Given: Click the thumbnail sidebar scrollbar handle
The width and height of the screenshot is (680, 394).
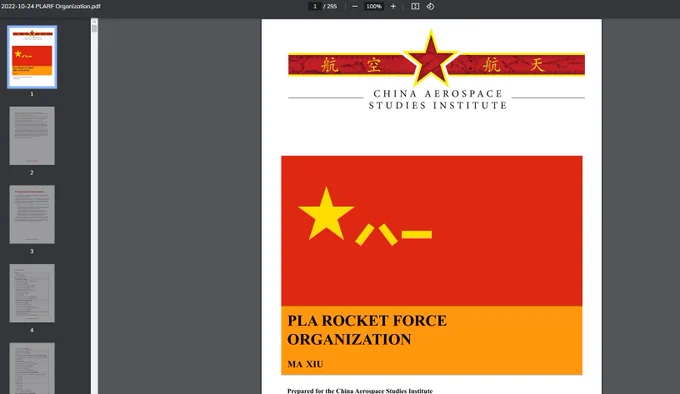Looking at the screenshot, I should pyautogui.click(x=95, y=29).
